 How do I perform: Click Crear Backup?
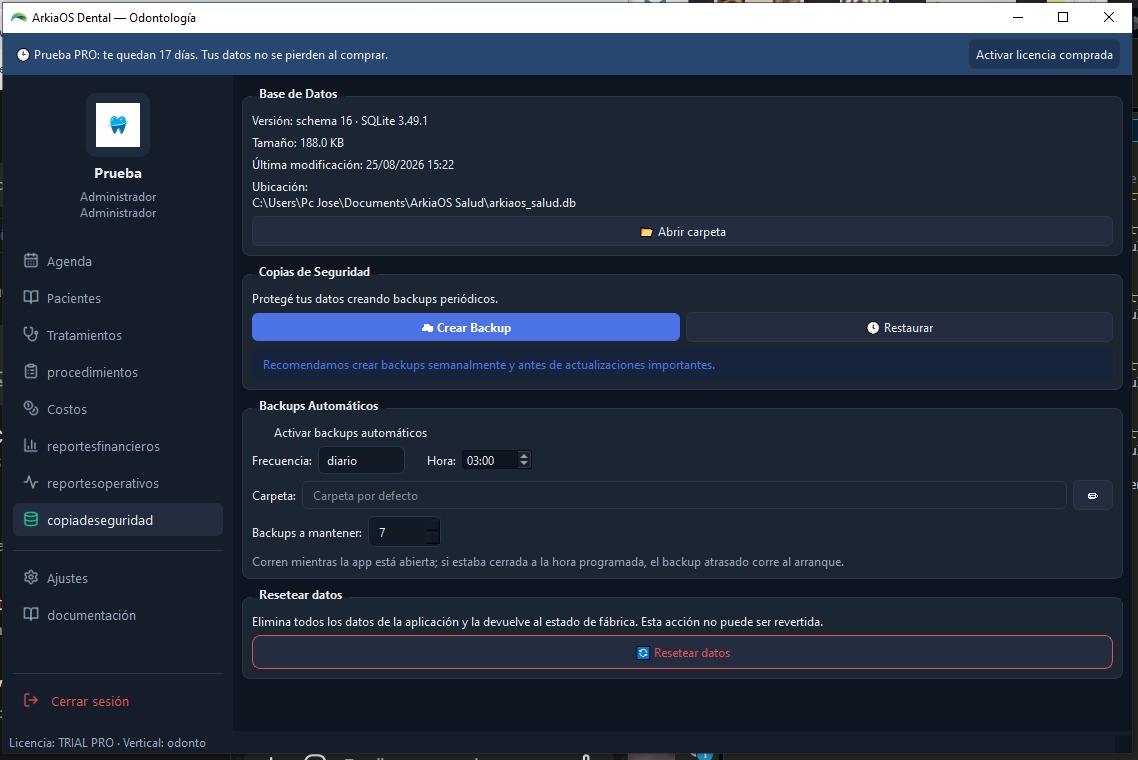pyautogui.click(x=465, y=327)
